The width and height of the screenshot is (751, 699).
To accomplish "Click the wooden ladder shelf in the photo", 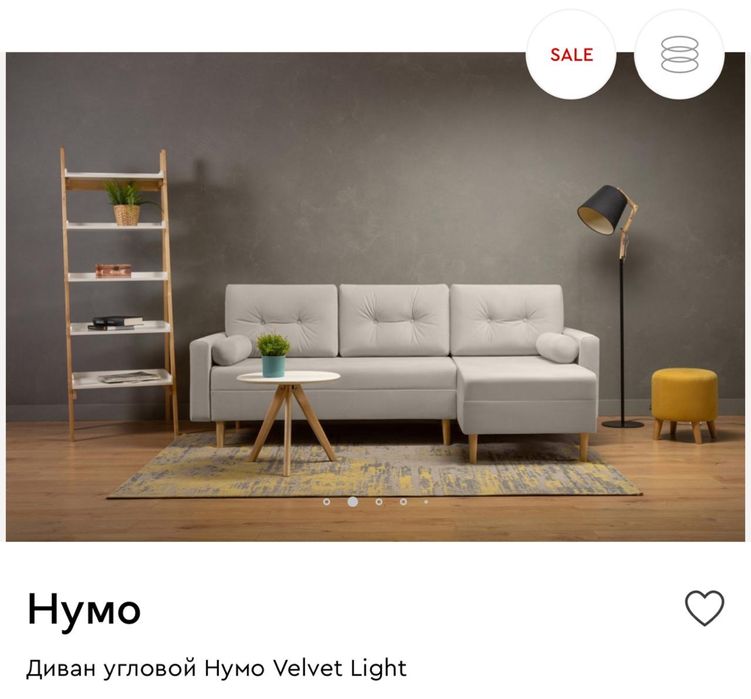I will click(x=119, y=293).
